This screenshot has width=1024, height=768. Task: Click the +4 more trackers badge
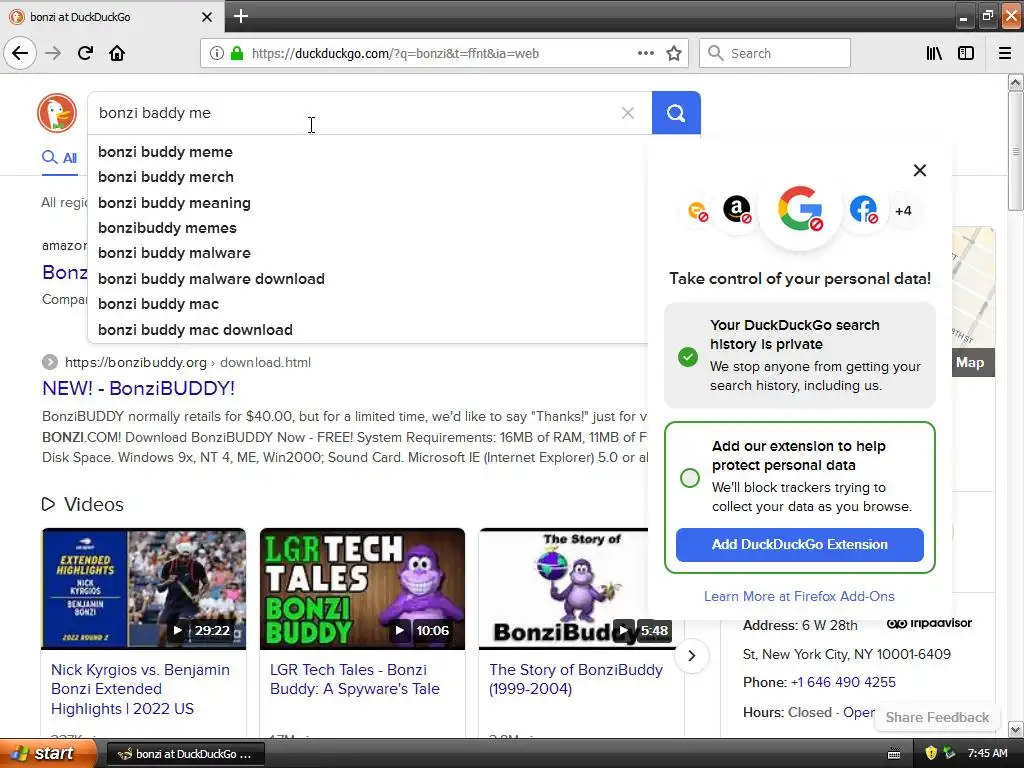click(x=903, y=211)
